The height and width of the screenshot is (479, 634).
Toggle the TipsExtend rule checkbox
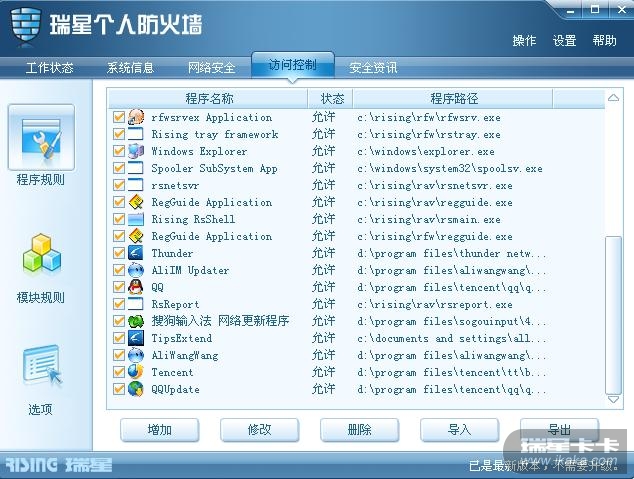pyautogui.click(x=119, y=338)
